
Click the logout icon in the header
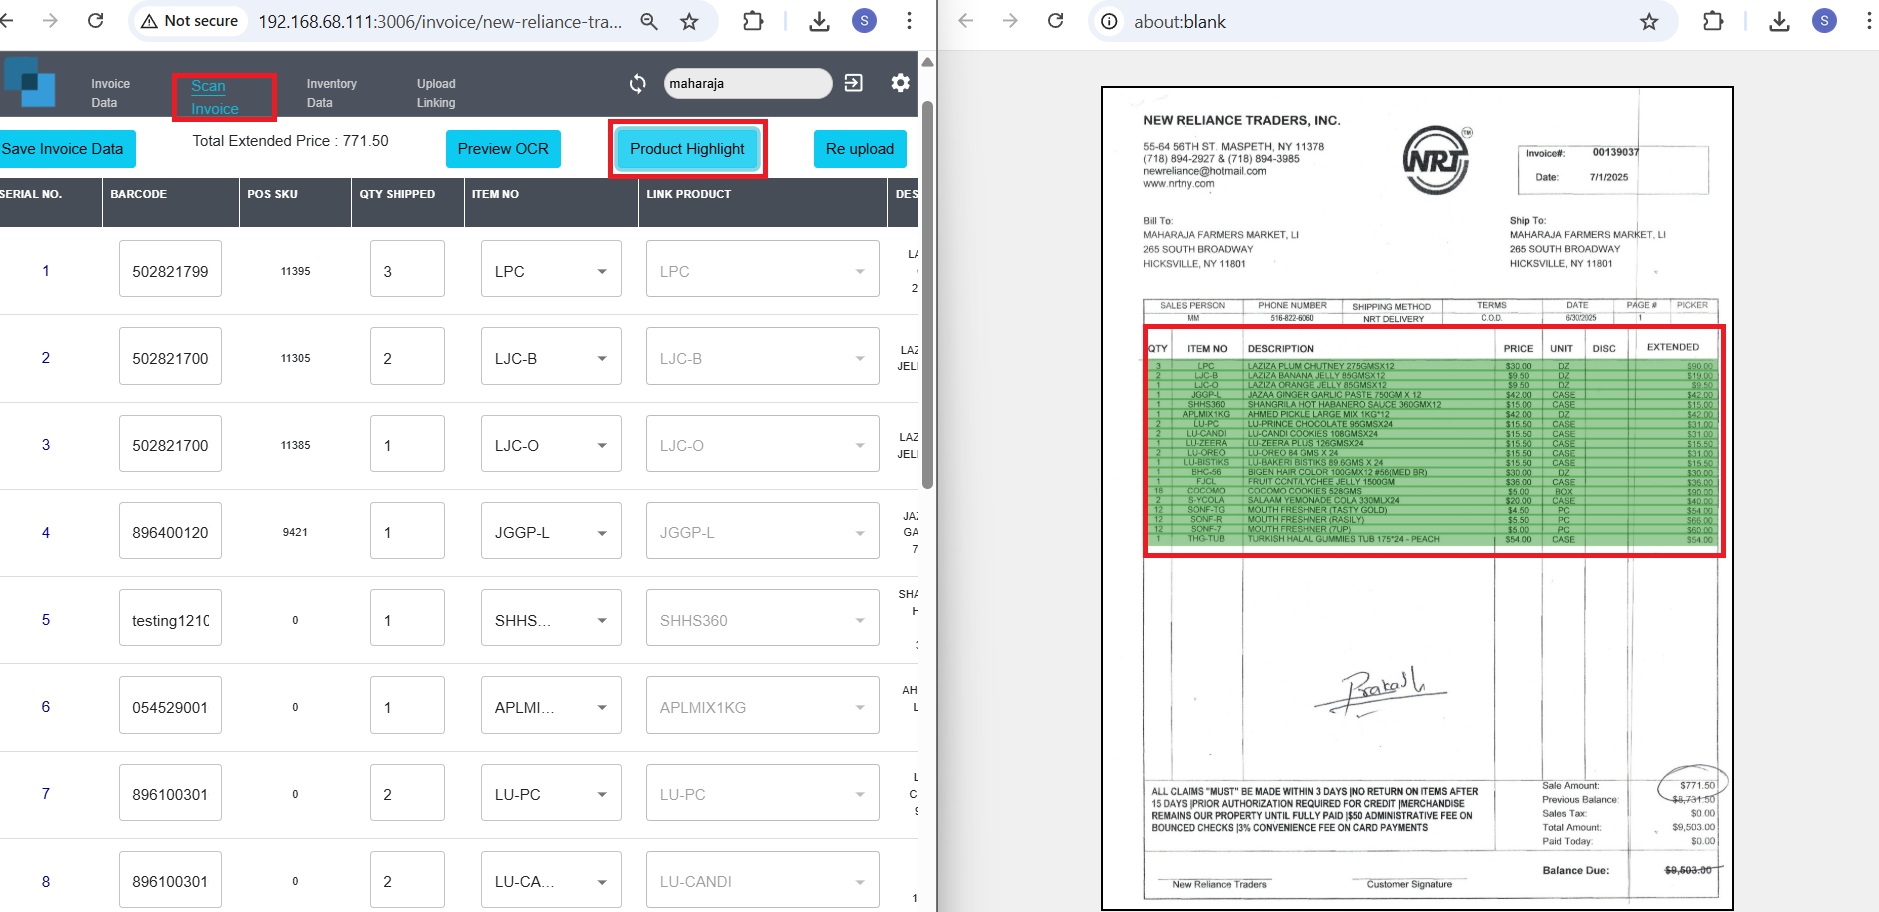[854, 83]
